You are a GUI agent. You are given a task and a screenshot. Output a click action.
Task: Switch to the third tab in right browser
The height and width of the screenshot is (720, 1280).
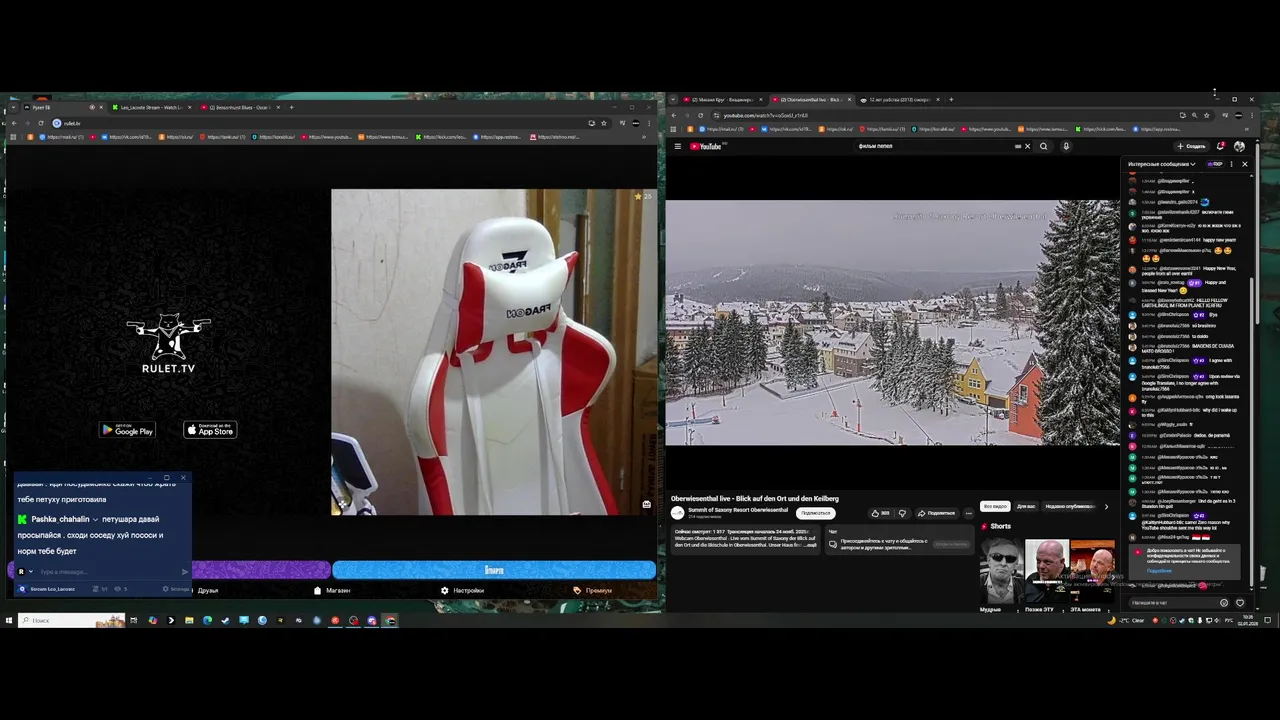(898, 100)
